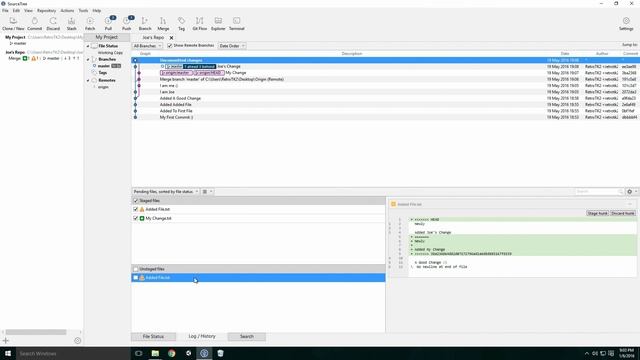Open Explorer from the toolbar
640x360 pixels.
tap(218, 24)
